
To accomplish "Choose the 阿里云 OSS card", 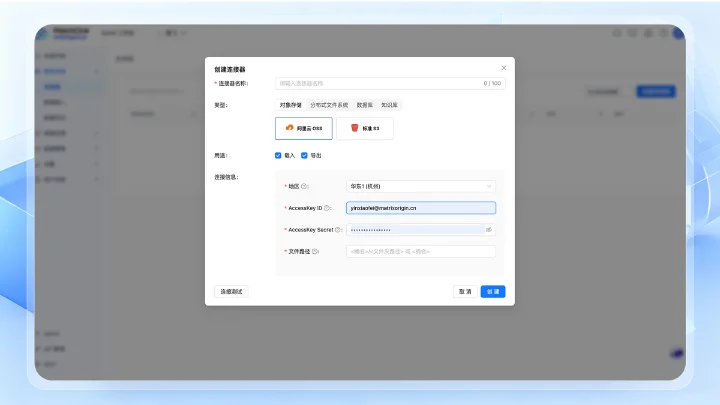I will [304, 128].
